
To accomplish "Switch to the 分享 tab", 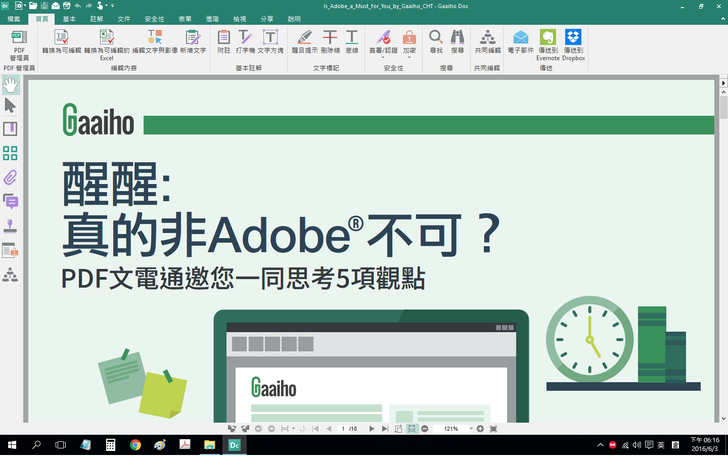I will 266,19.
